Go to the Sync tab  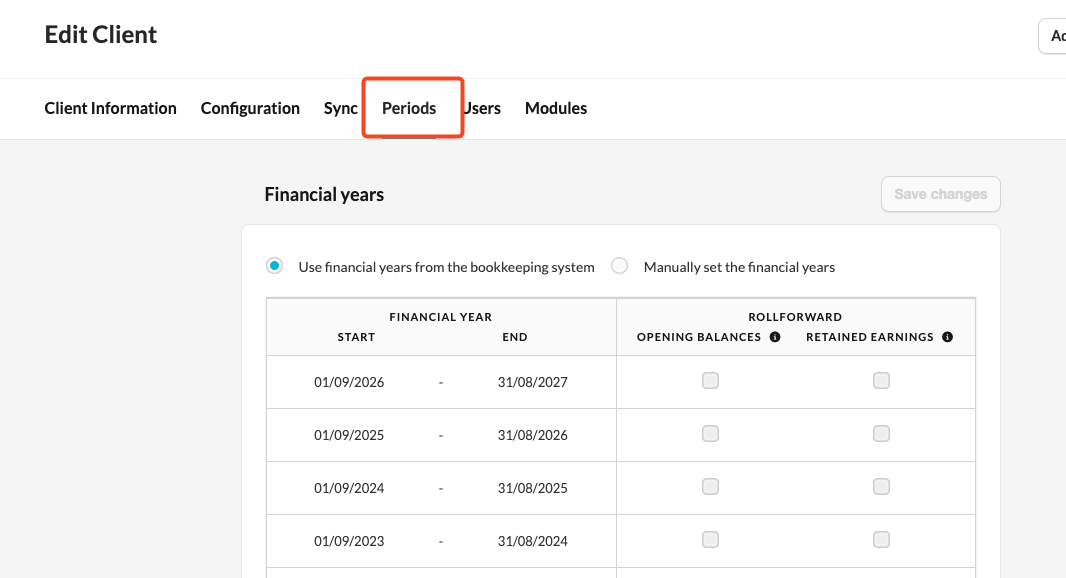pos(340,108)
